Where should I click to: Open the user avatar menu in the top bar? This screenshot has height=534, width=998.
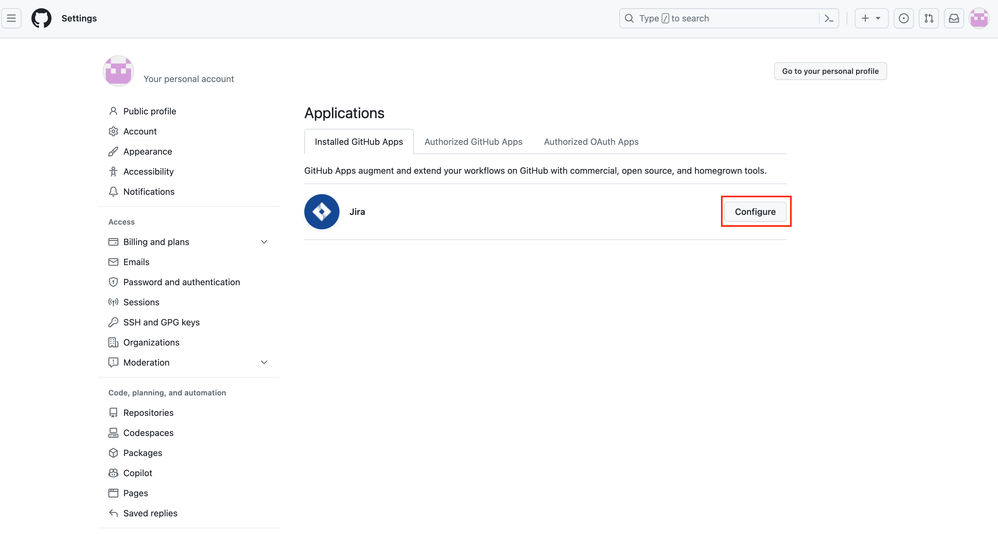[979, 18]
